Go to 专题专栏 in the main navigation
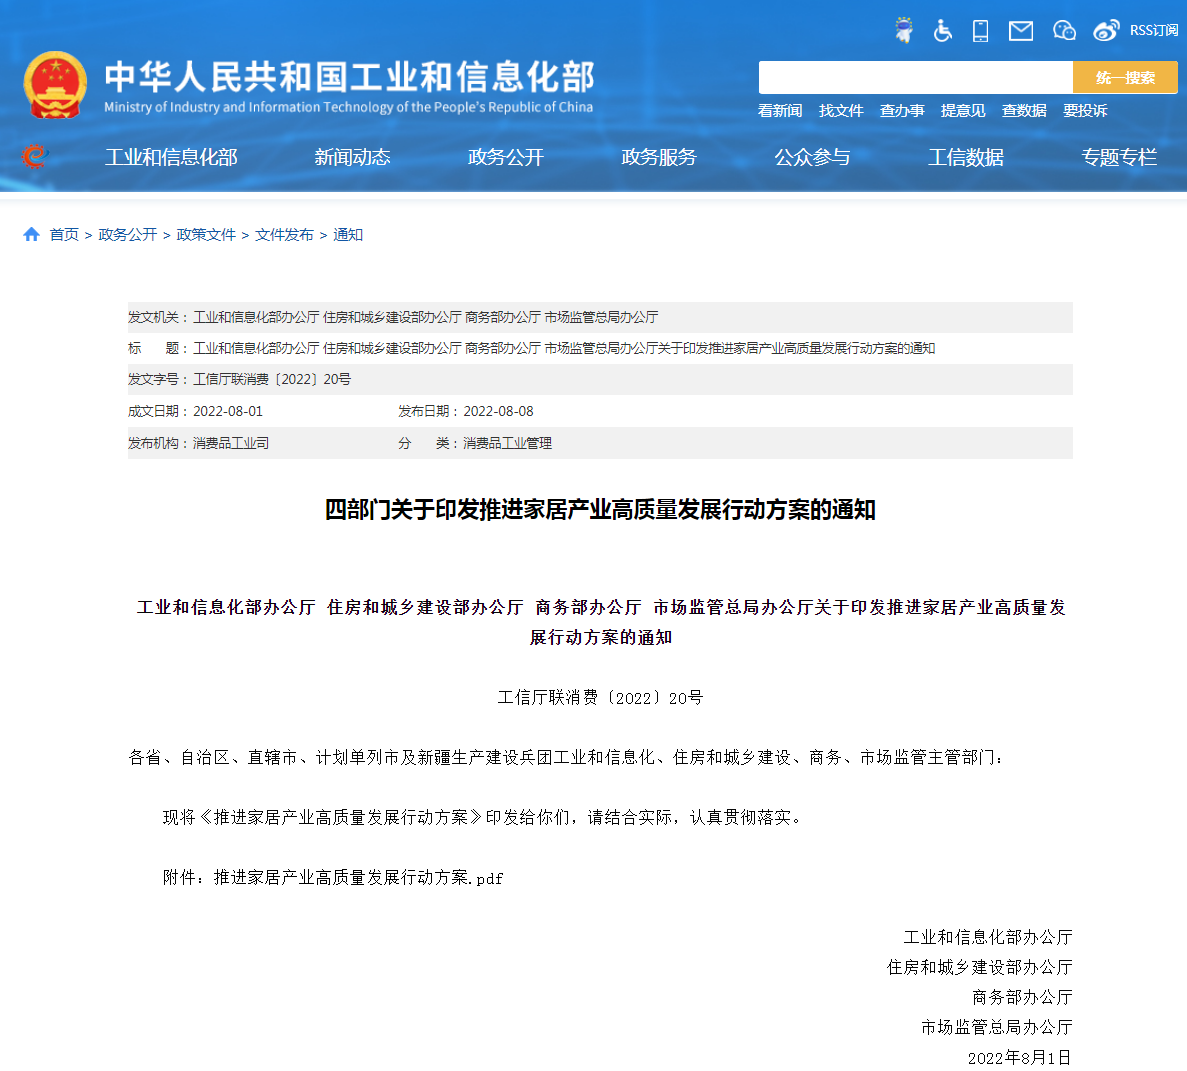The width and height of the screenshot is (1187, 1071). point(1118,157)
